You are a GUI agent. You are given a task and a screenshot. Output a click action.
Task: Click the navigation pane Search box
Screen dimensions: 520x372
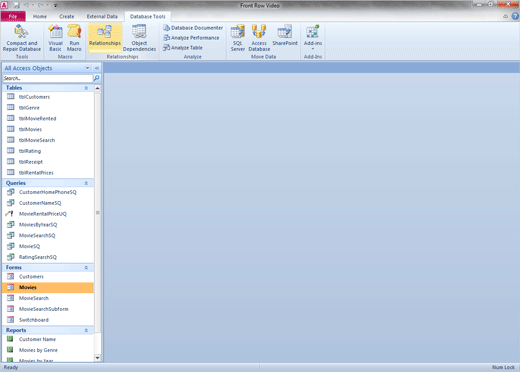48,78
